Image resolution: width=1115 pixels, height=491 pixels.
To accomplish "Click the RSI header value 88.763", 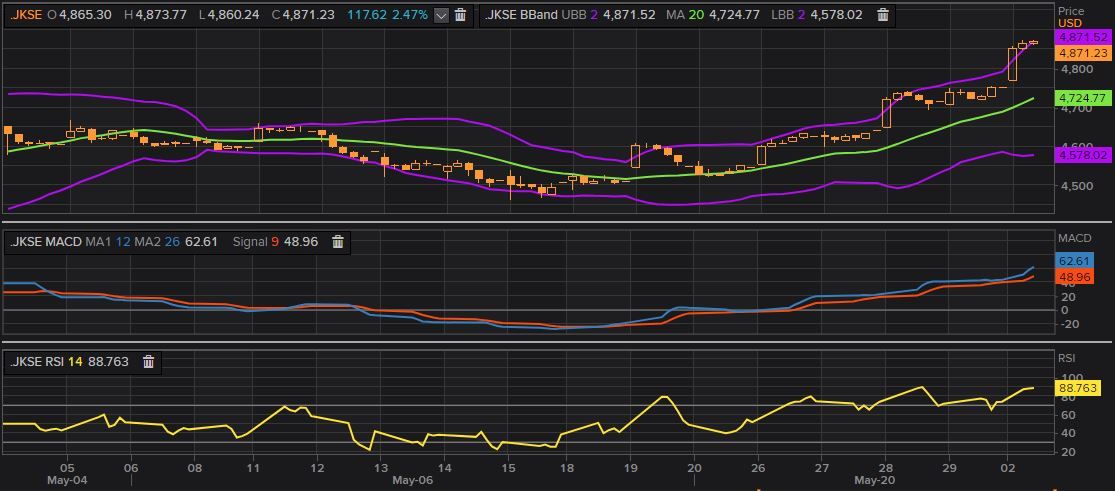I will (107, 361).
